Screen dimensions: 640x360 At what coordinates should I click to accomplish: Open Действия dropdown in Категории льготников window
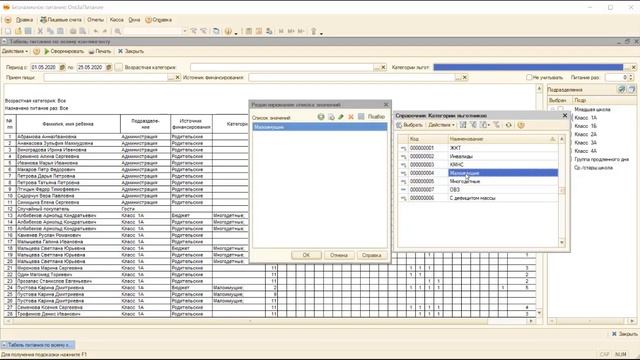[x=441, y=125]
